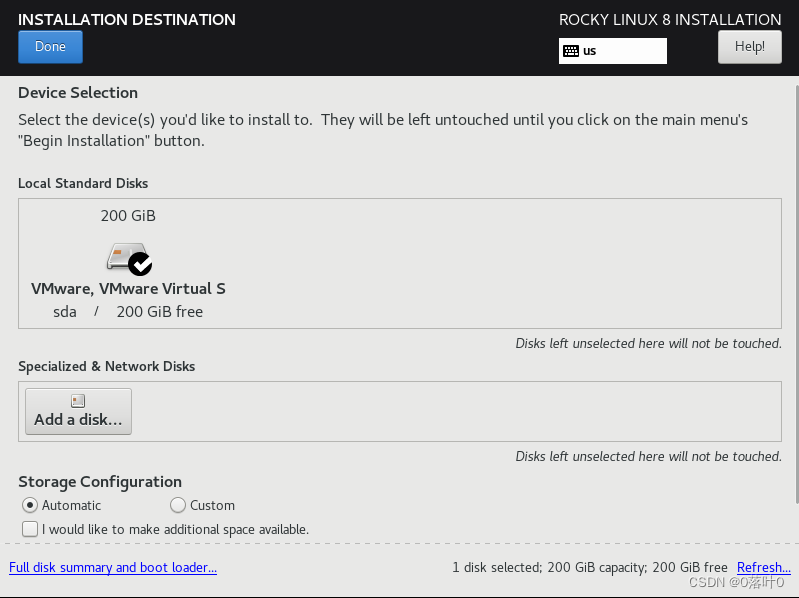
Task: Click the Storage Configuration heading
Action: point(100,482)
